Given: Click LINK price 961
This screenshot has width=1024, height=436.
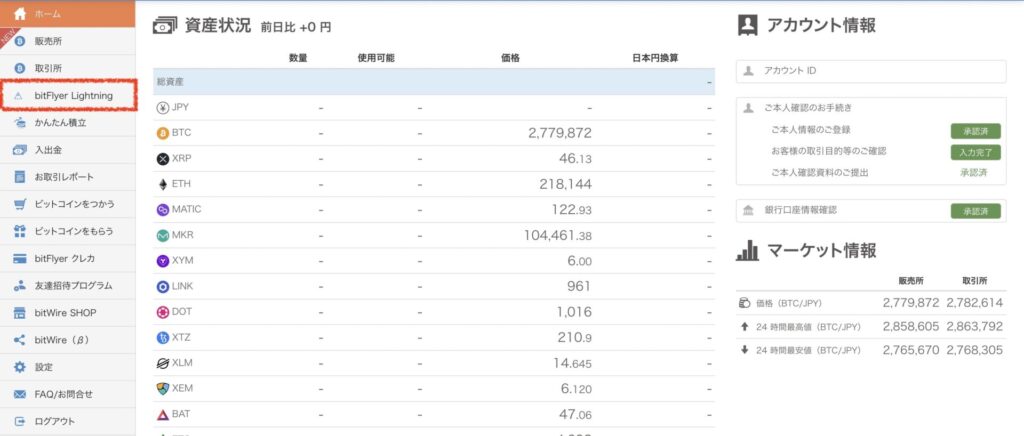Looking at the screenshot, I should click(579, 287).
